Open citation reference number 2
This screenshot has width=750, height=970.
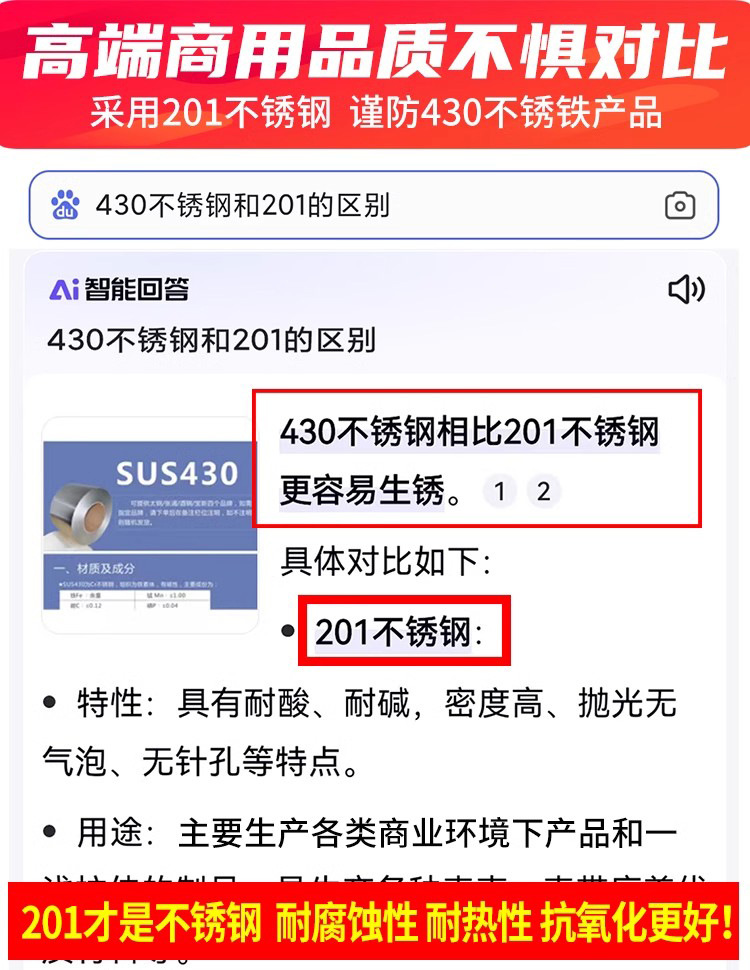[543, 491]
